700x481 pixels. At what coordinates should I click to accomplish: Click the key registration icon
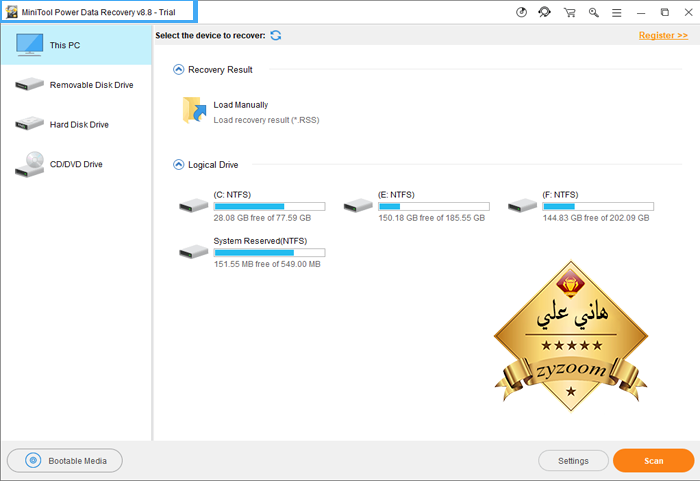coord(594,12)
